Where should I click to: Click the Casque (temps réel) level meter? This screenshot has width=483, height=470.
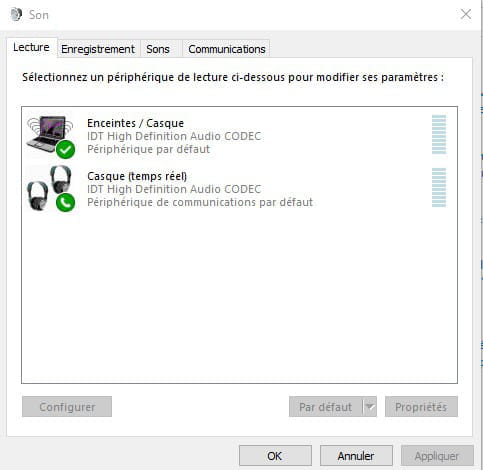point(439,188)
